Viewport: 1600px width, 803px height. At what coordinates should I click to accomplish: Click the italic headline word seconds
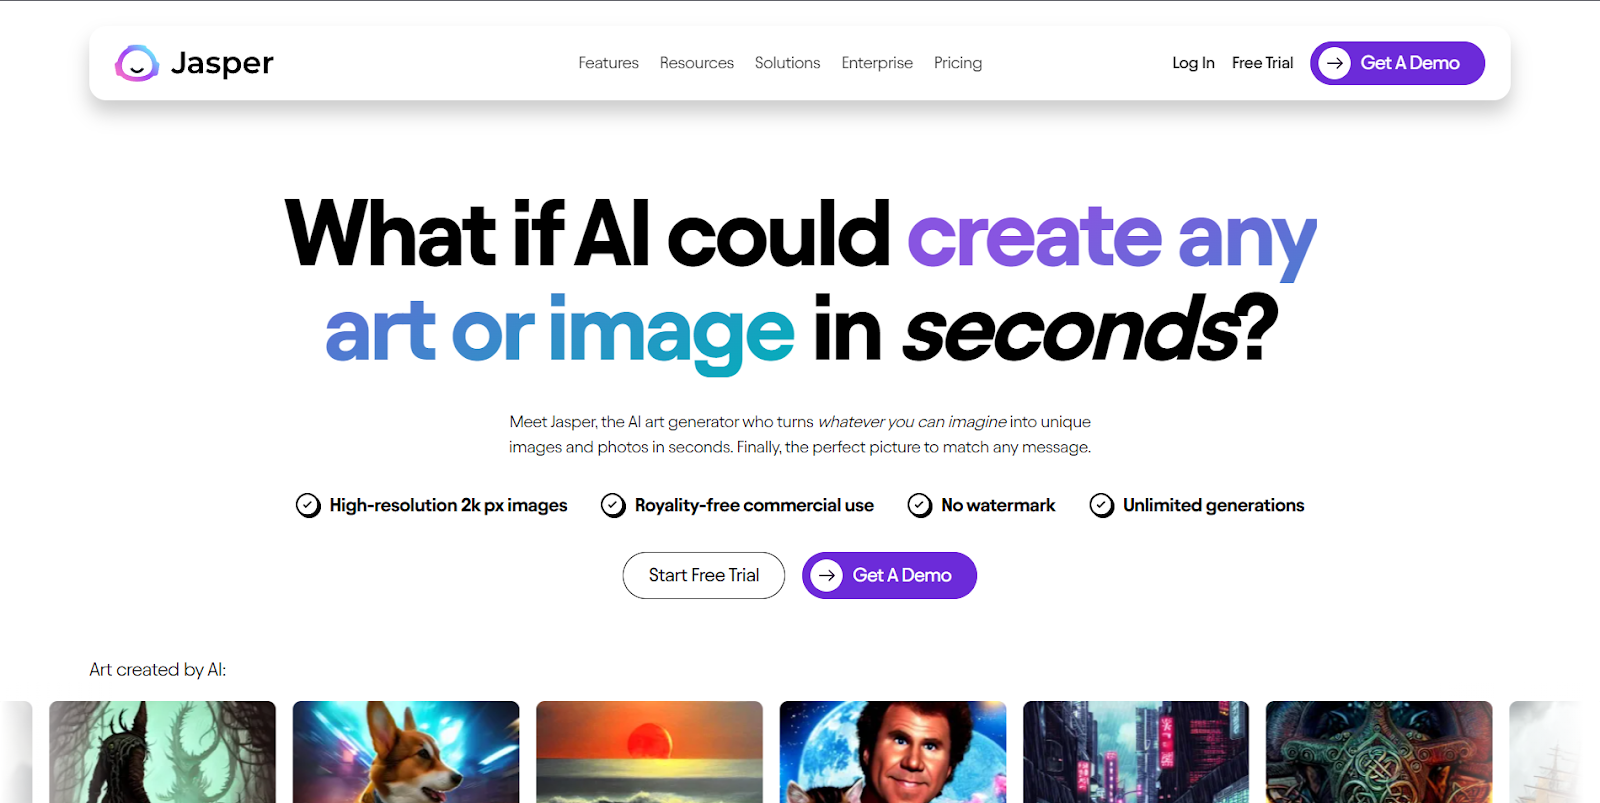[1072, 330]
